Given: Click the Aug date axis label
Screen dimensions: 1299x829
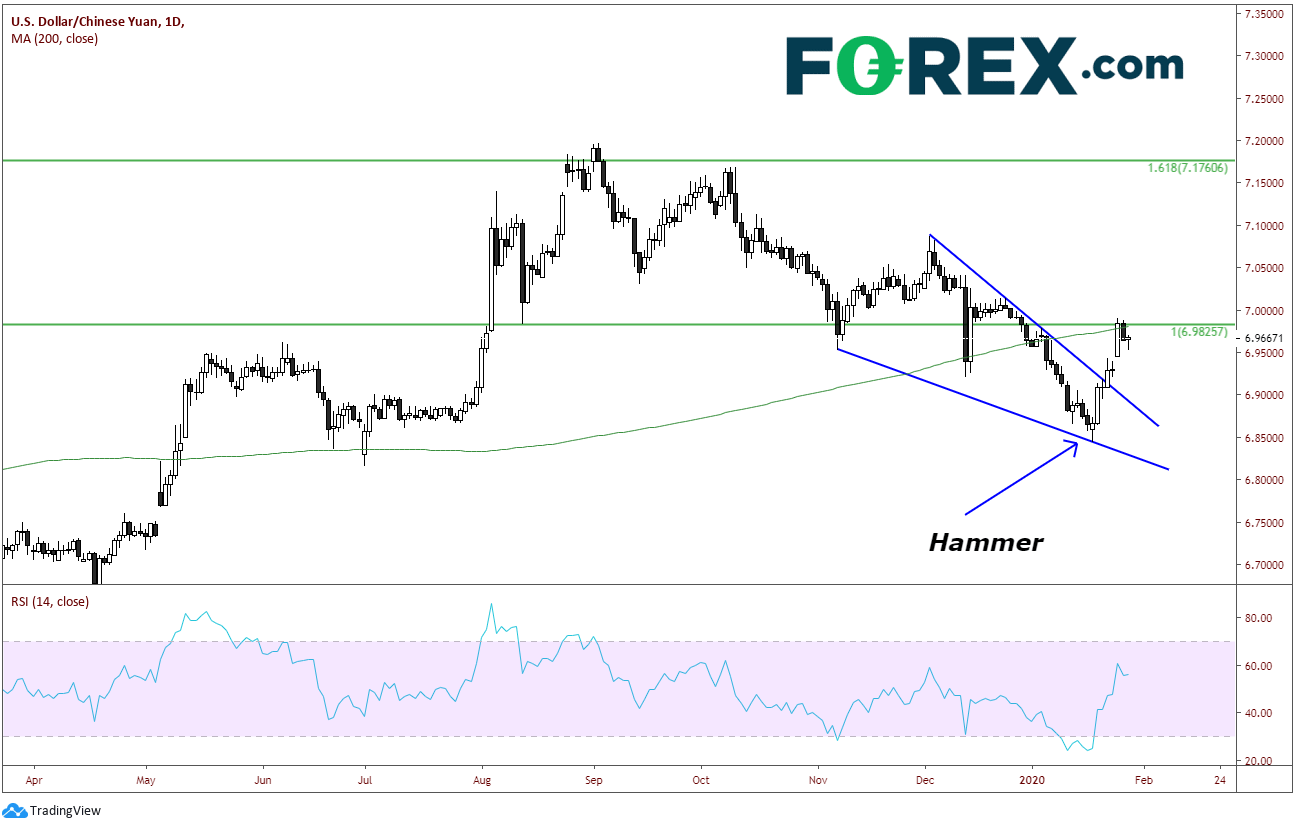Looking at the screenshot, I should (483, 778).
